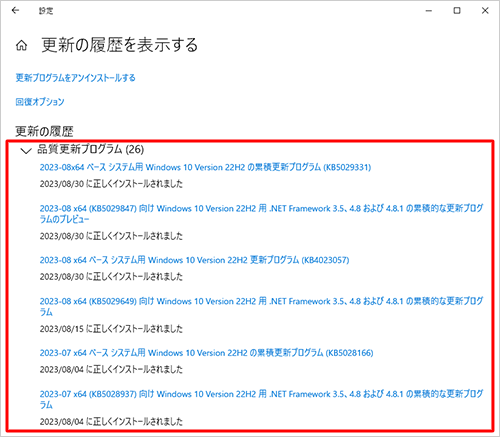Viewport: 500px width, 437px height.
Task: Open the KB5028166 cumulative update link
Action: 206,353
